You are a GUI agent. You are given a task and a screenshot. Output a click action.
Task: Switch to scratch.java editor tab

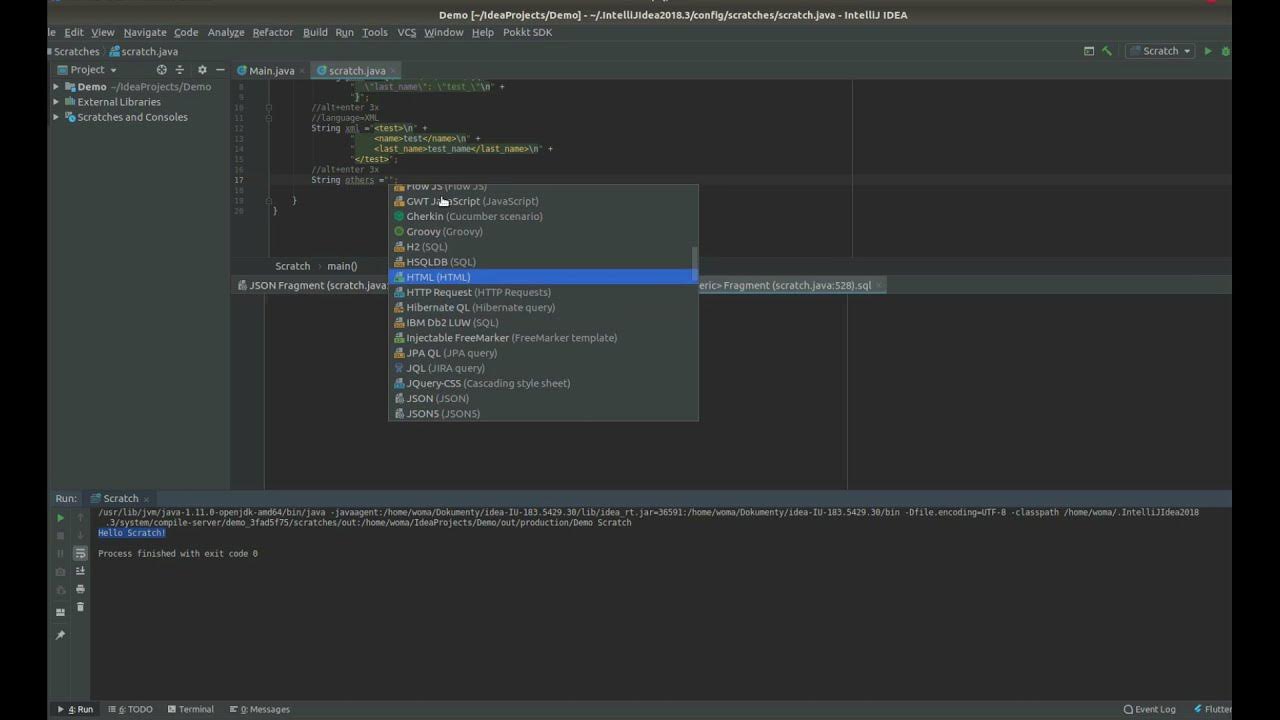(357, 71)
